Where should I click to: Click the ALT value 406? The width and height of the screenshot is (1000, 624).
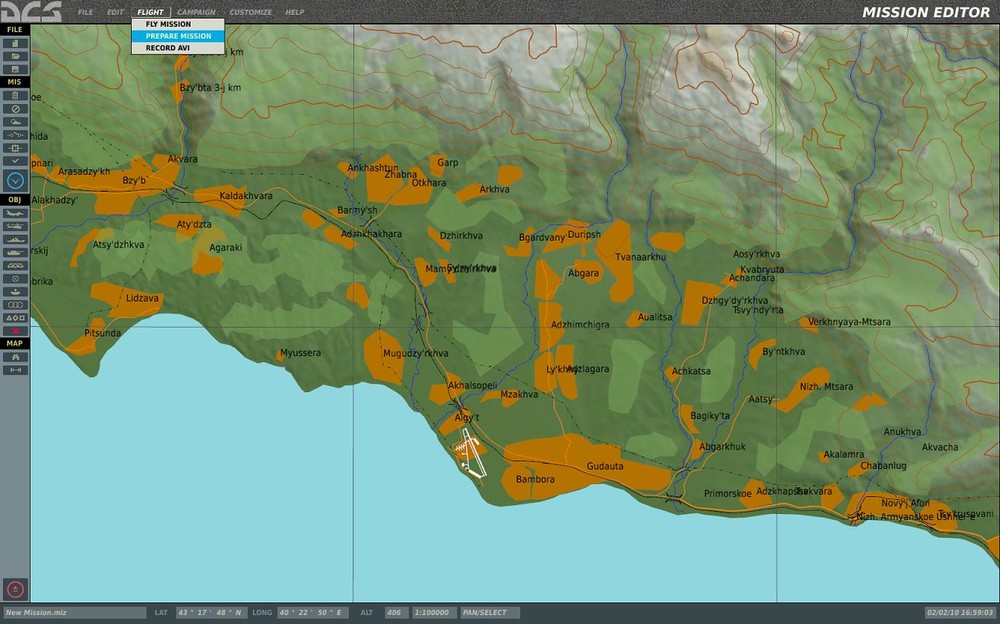pyautogui.click(x=396, y=613)
